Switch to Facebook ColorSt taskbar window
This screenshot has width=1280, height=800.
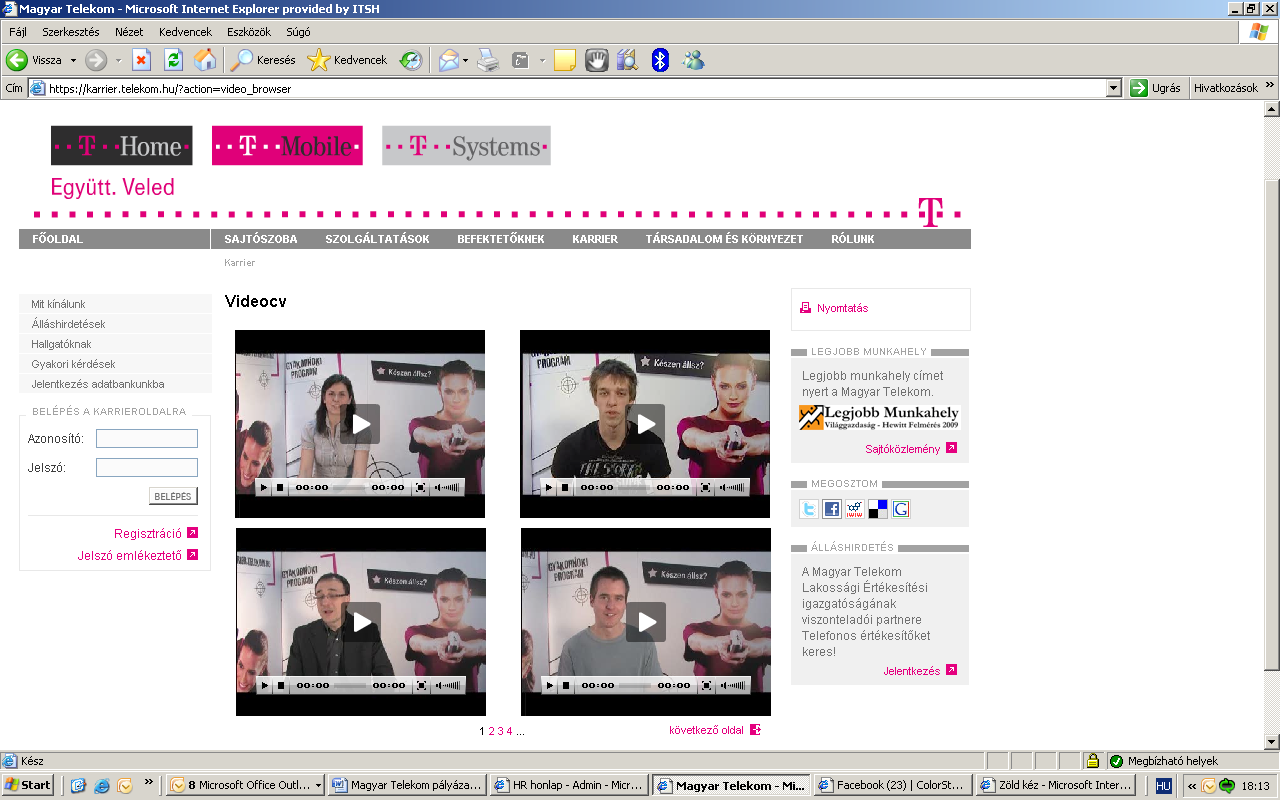point(893,785)
